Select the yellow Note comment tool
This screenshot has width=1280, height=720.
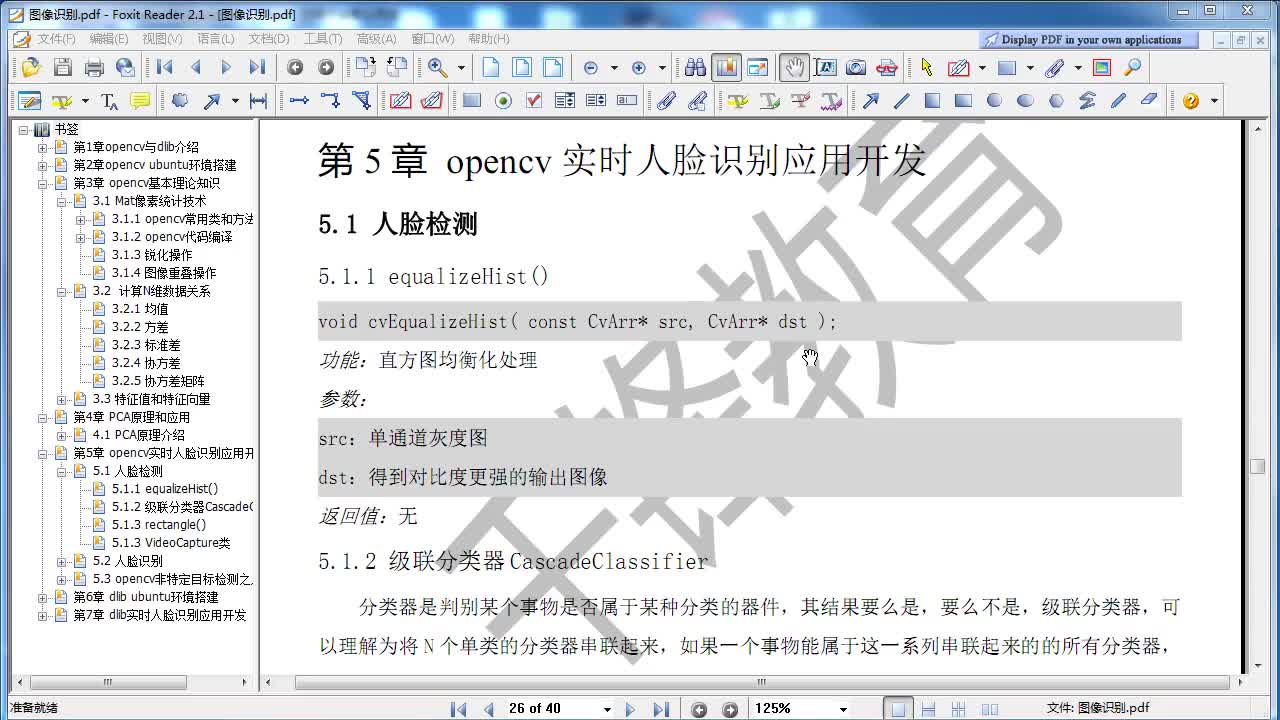pos(140,101)
